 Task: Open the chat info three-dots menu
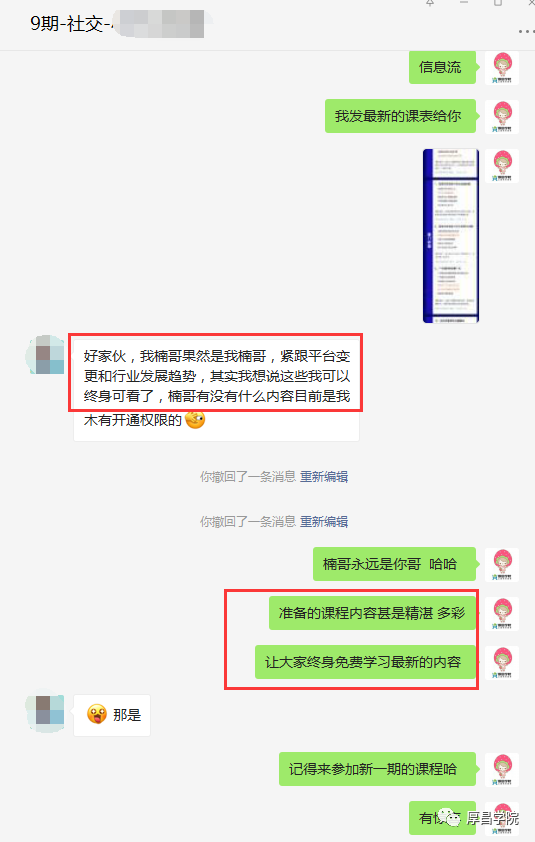point(525,32)
